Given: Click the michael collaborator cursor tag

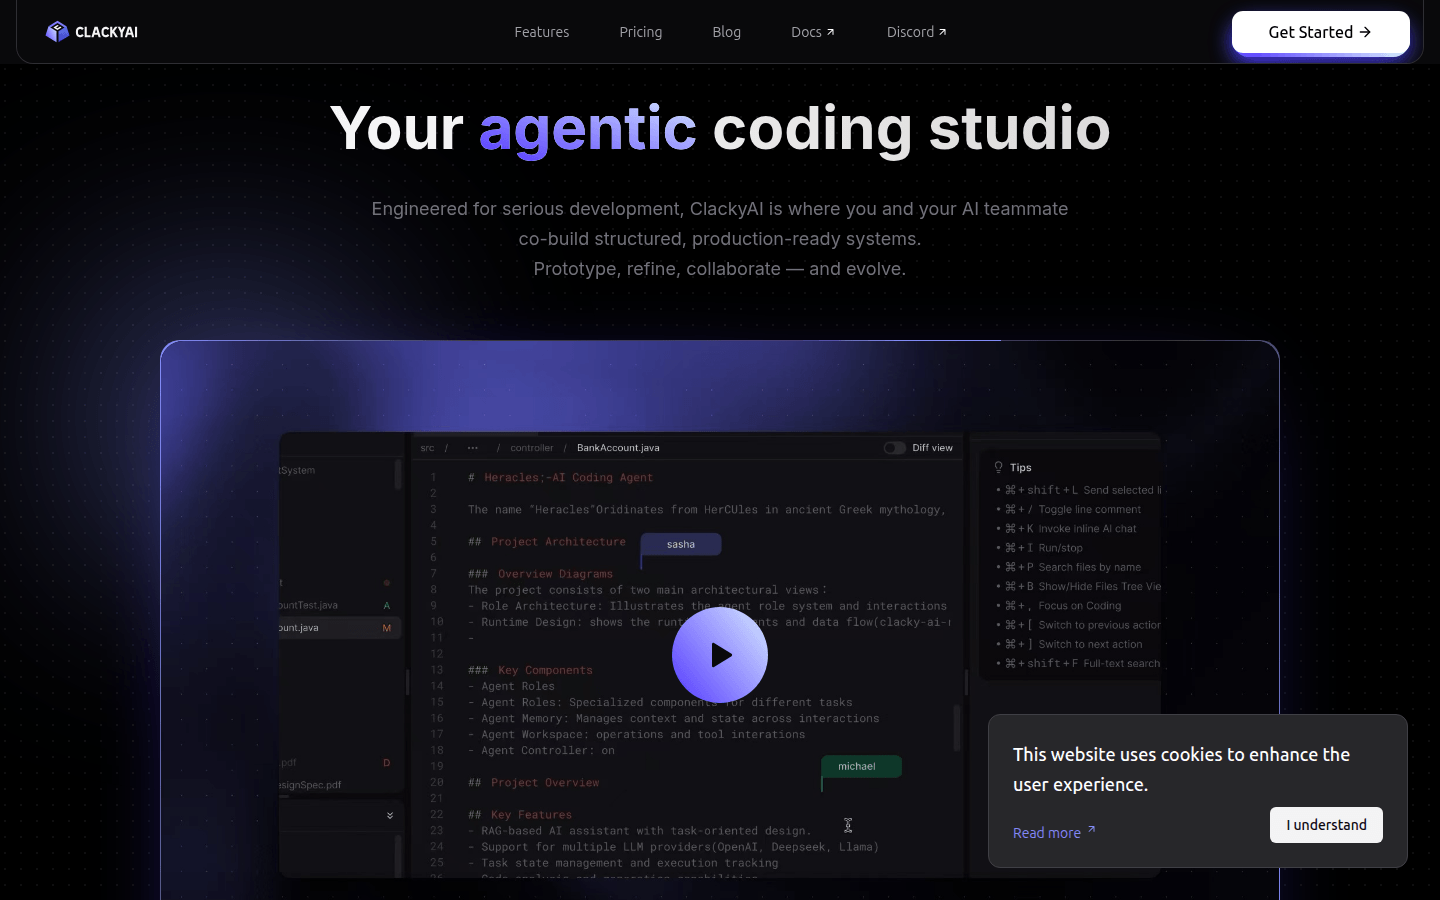Looking at the screenshot, I should click(861, 766).
